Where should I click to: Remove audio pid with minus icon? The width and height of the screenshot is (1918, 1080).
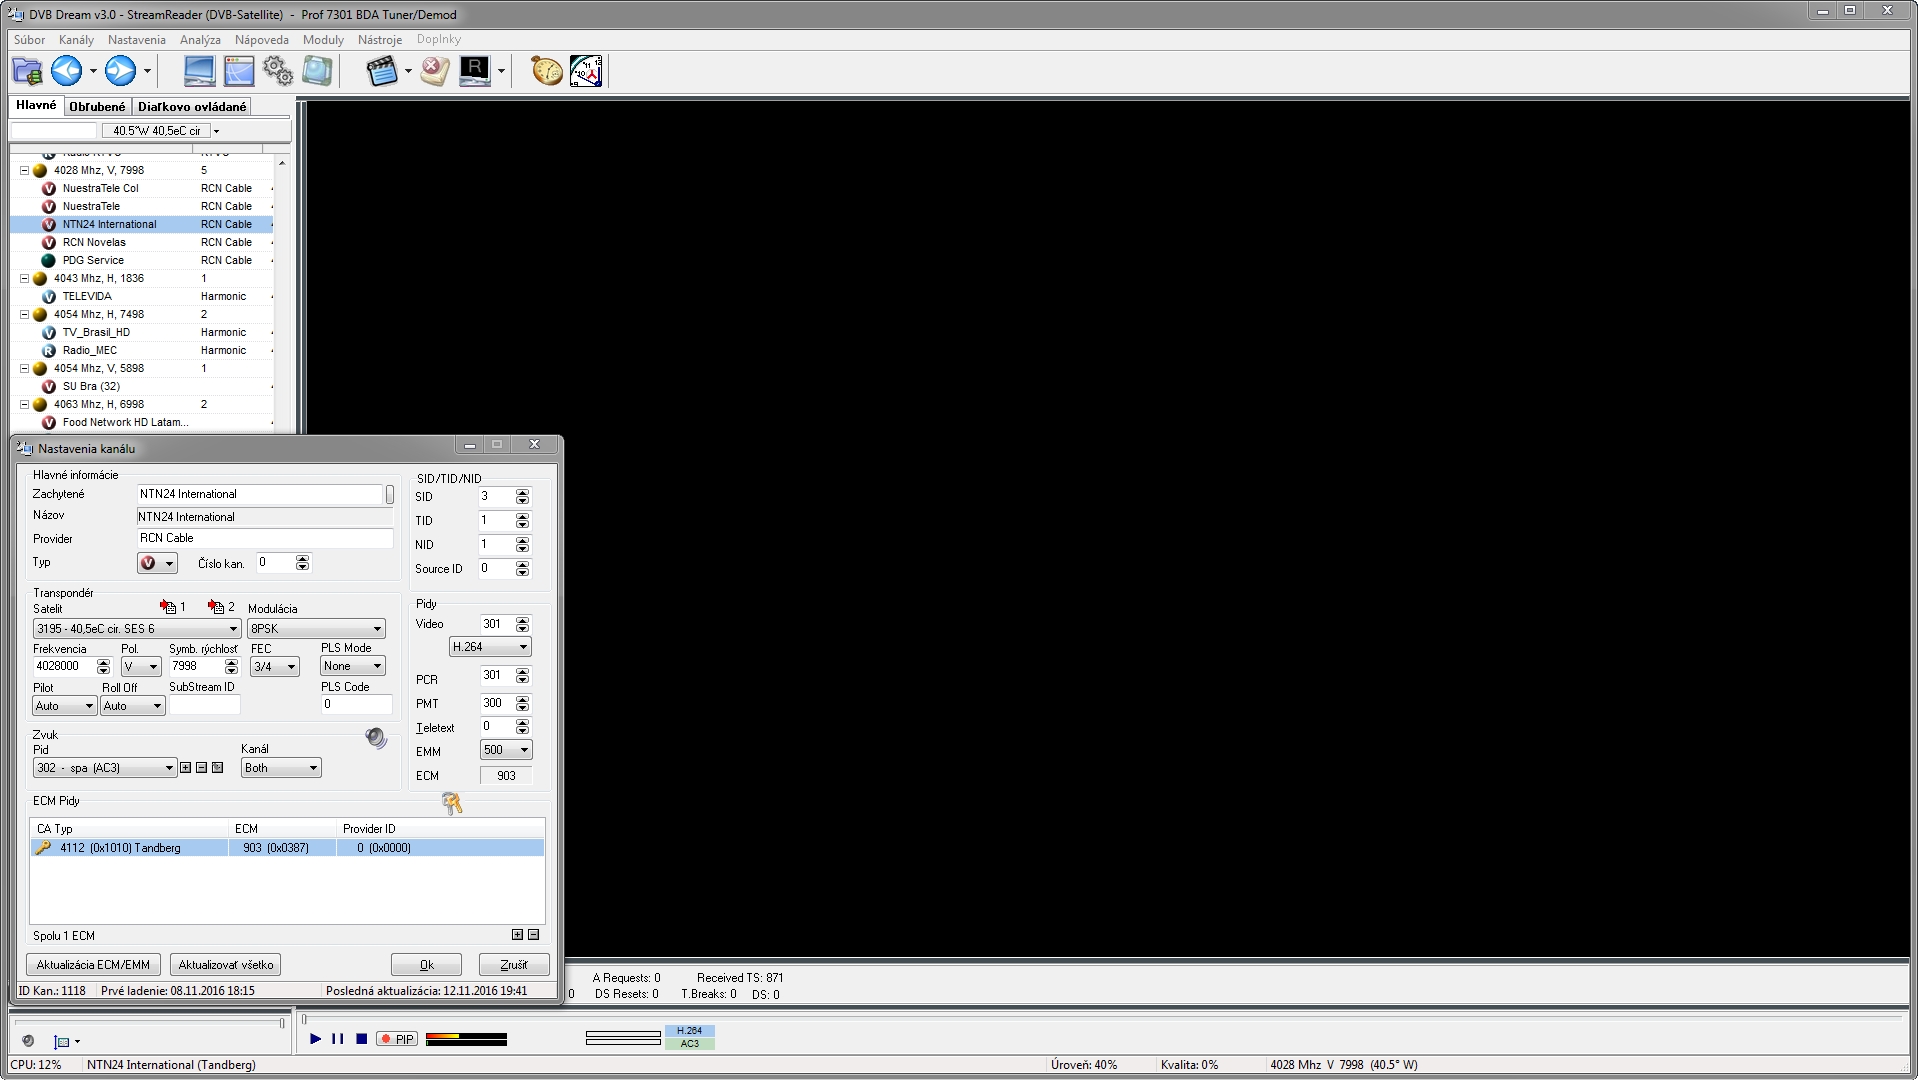201,768
